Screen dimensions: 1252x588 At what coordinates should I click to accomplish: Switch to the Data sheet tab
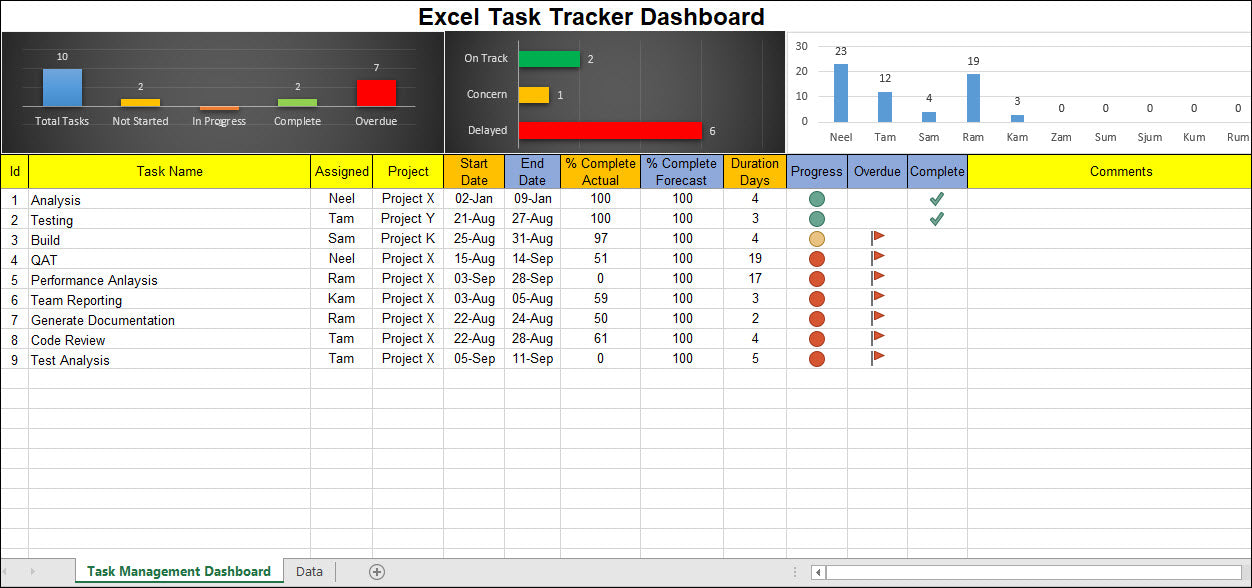[x=309, y=571]
